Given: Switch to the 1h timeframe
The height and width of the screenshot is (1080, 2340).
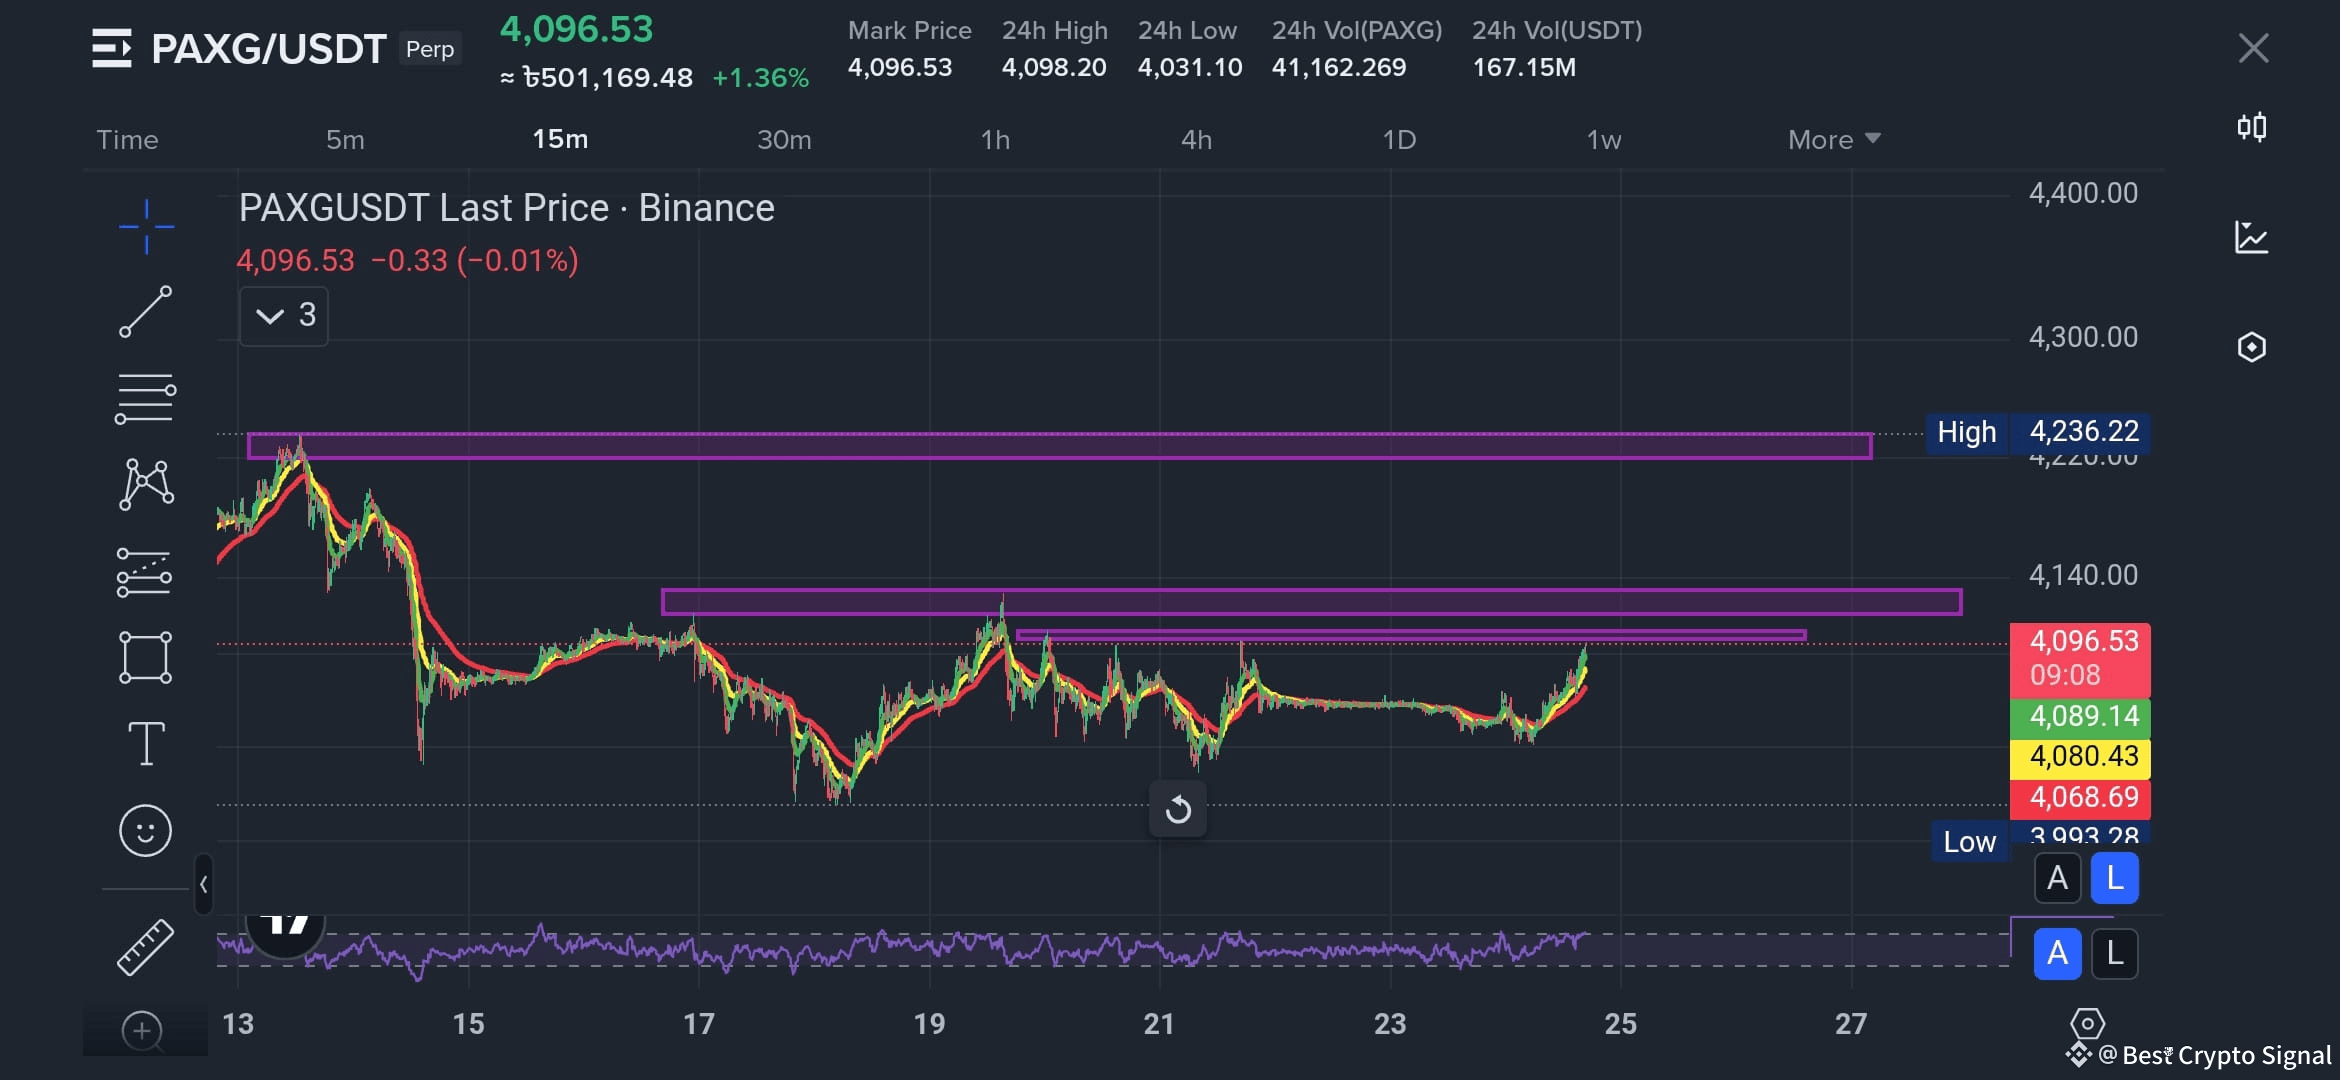Looking at the screenshot, I should pos(995,139).
